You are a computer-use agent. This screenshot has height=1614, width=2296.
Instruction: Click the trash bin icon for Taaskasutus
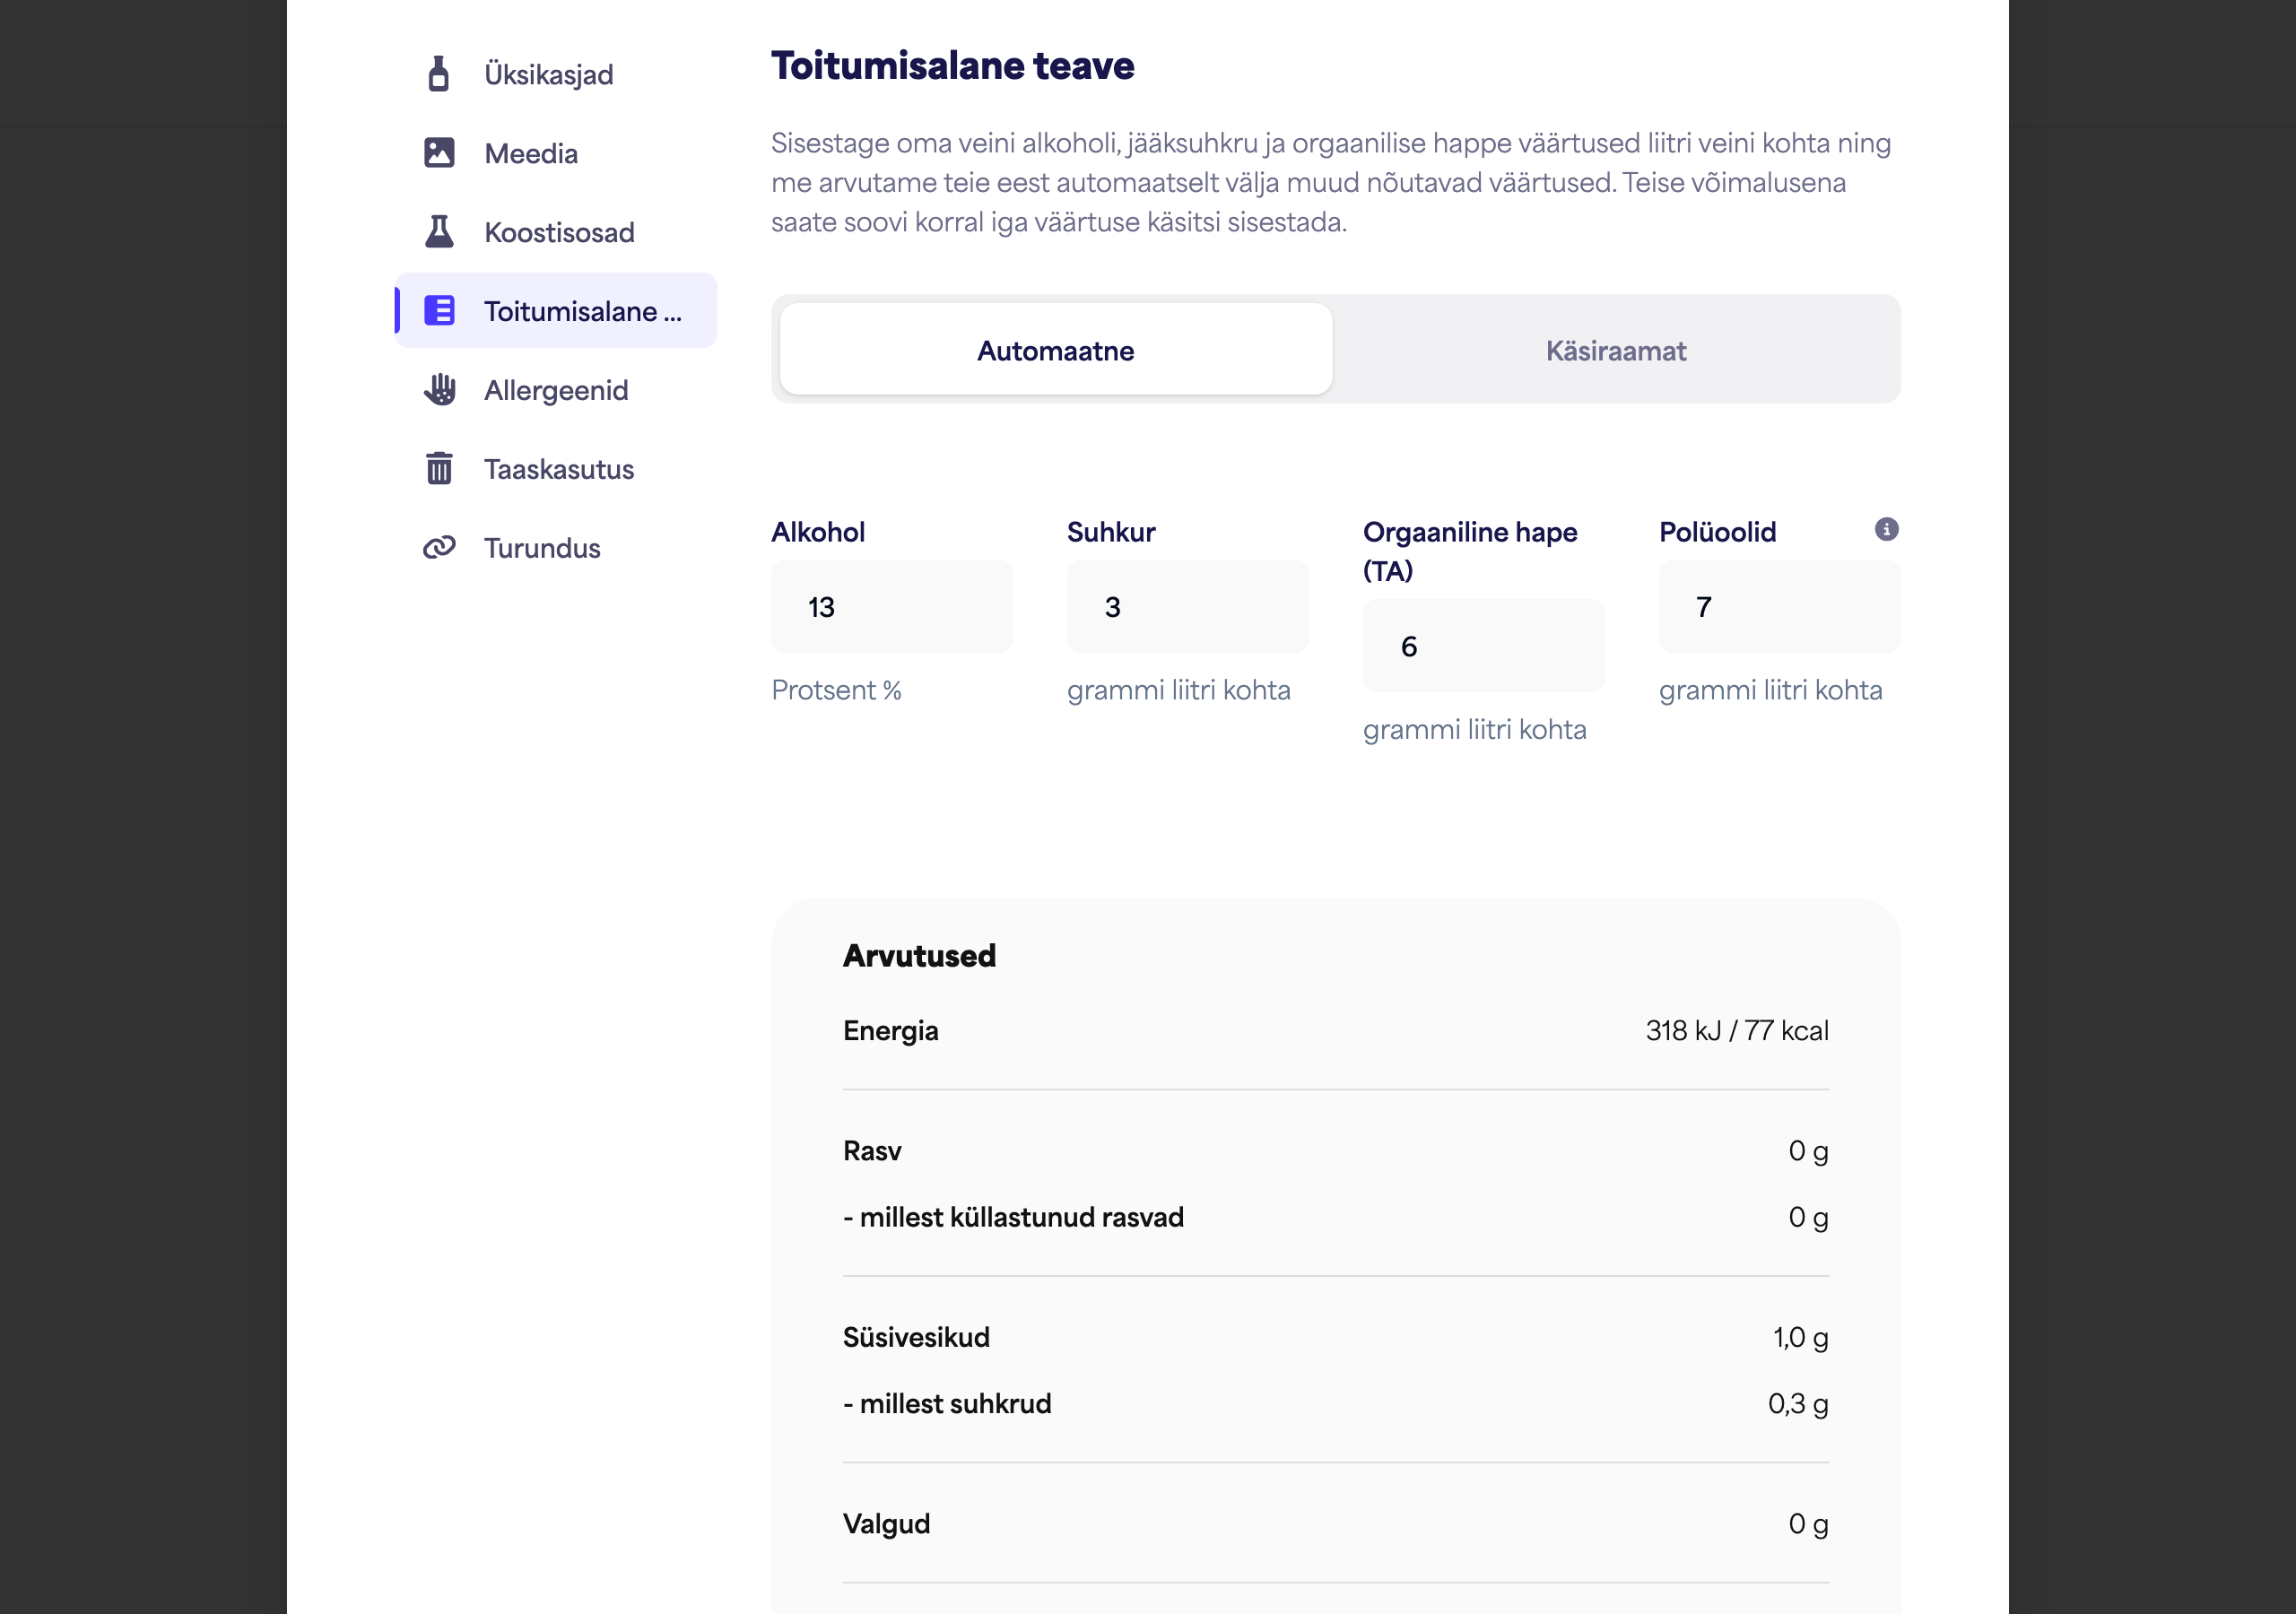point(439,468)
